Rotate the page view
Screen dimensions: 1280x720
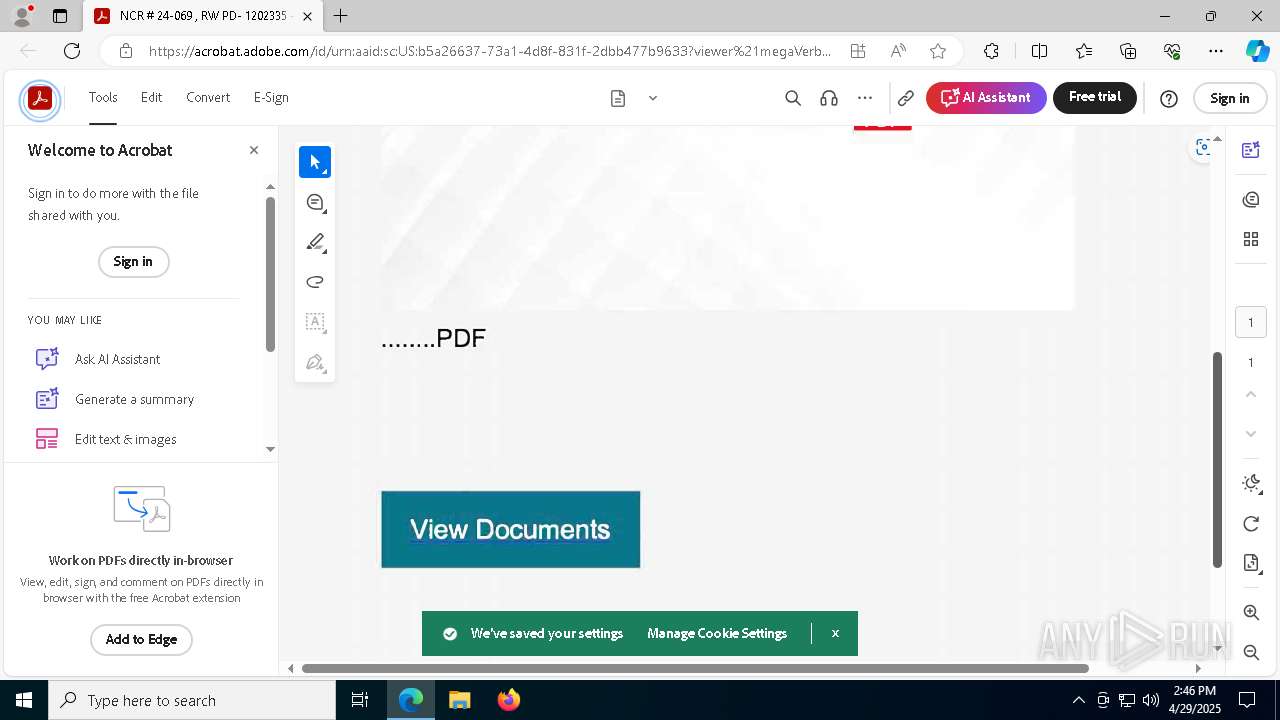1250,524
